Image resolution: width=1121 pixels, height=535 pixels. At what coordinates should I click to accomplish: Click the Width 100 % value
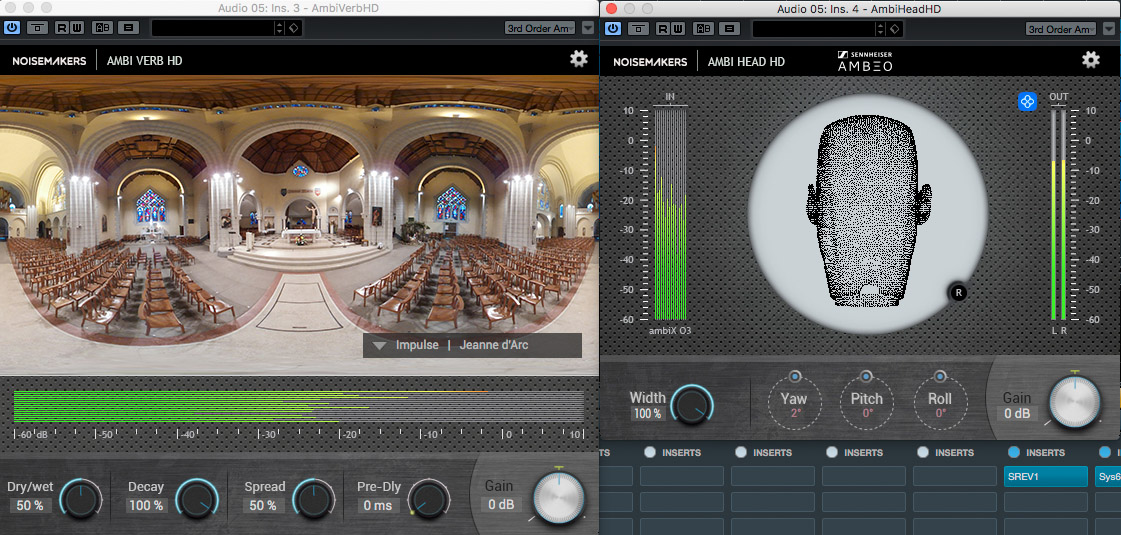pos(647,413)
